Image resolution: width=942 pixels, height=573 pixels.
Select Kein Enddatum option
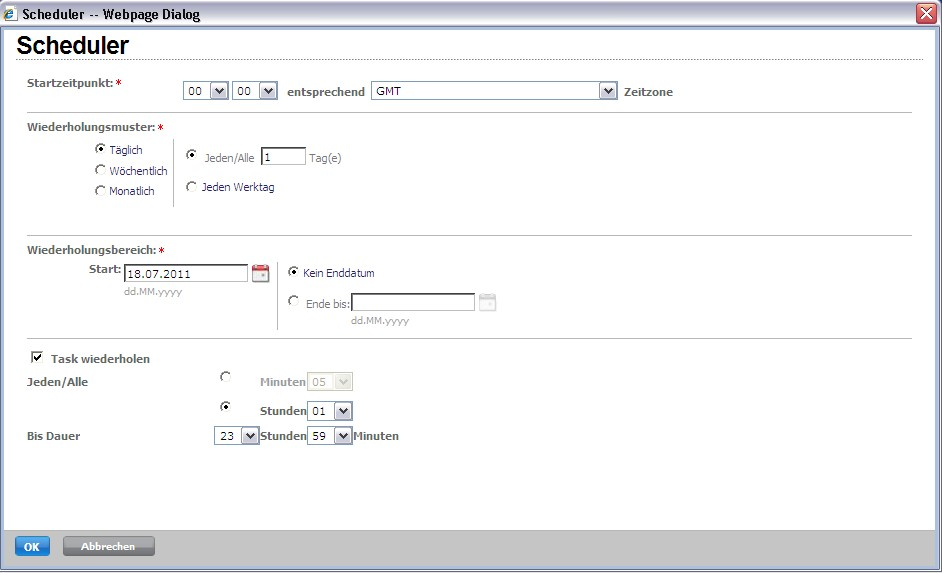(293, 271)
